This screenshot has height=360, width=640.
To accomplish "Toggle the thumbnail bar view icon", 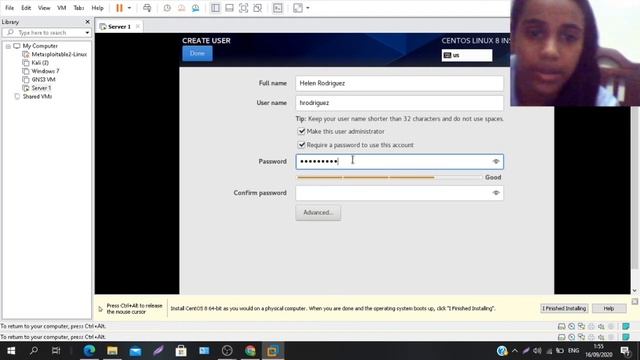I will coord(229,8).
